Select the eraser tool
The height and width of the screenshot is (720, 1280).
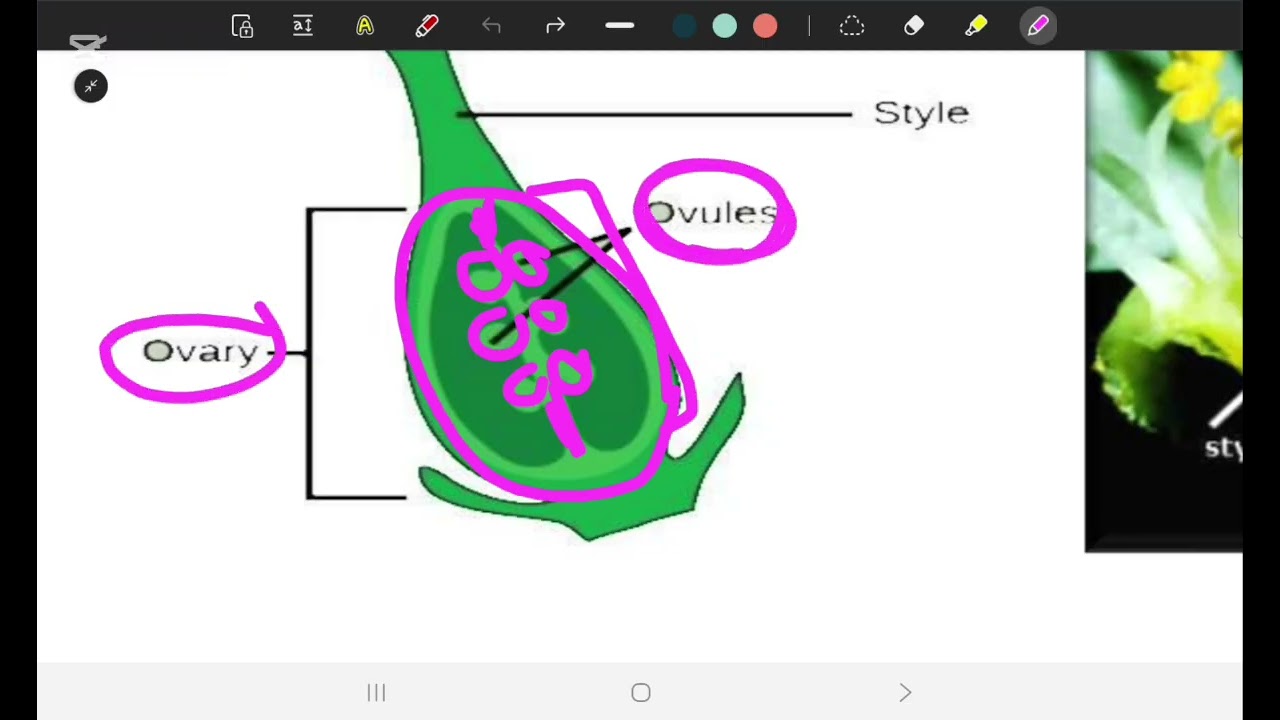914,26
